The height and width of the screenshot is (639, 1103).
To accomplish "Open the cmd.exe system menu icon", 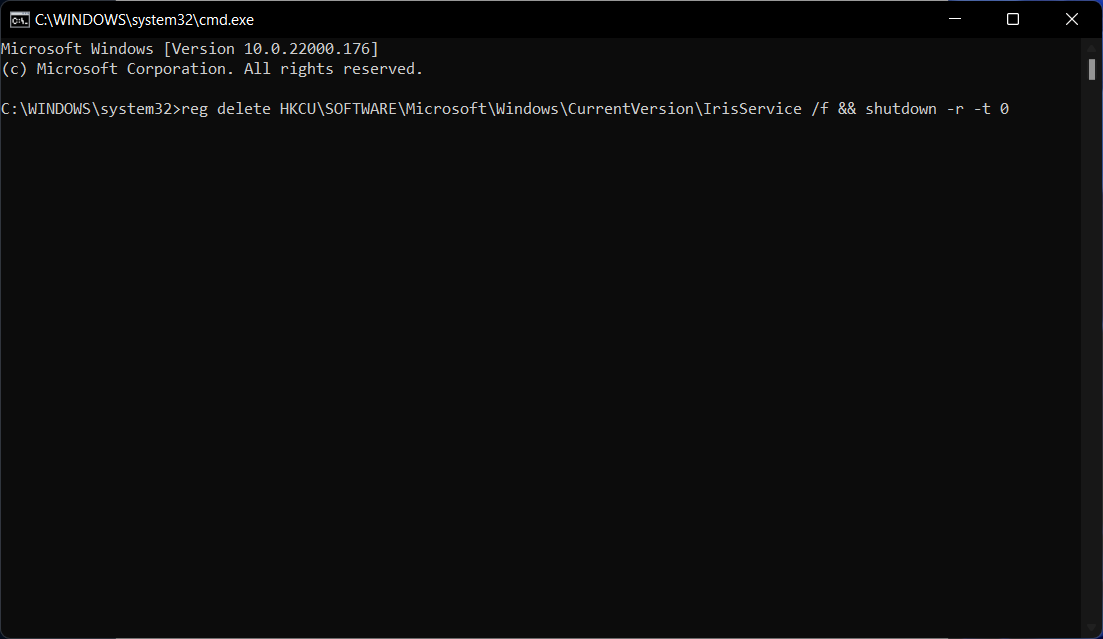I will (x=20, y=20).
